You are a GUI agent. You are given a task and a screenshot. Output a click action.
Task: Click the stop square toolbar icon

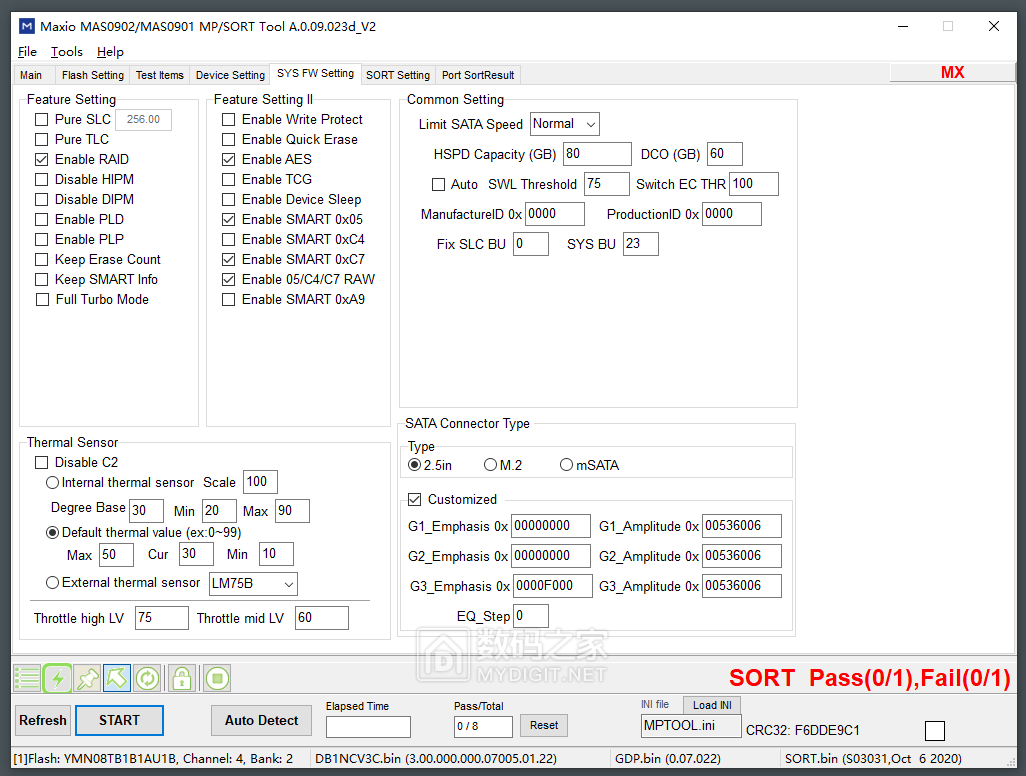coord(217,678)
